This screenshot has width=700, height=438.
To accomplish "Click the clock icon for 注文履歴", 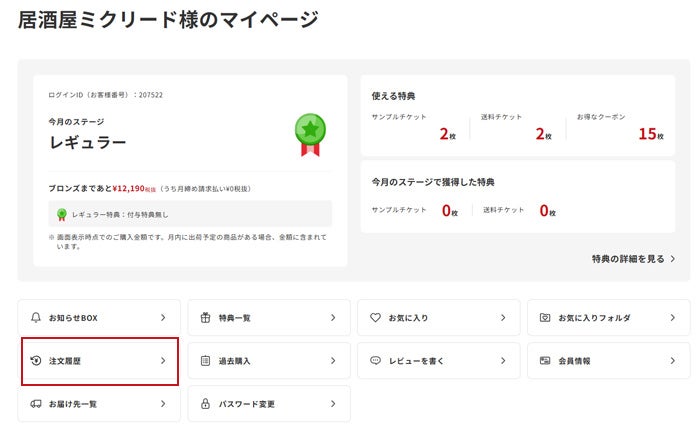I will pos(36,360).
